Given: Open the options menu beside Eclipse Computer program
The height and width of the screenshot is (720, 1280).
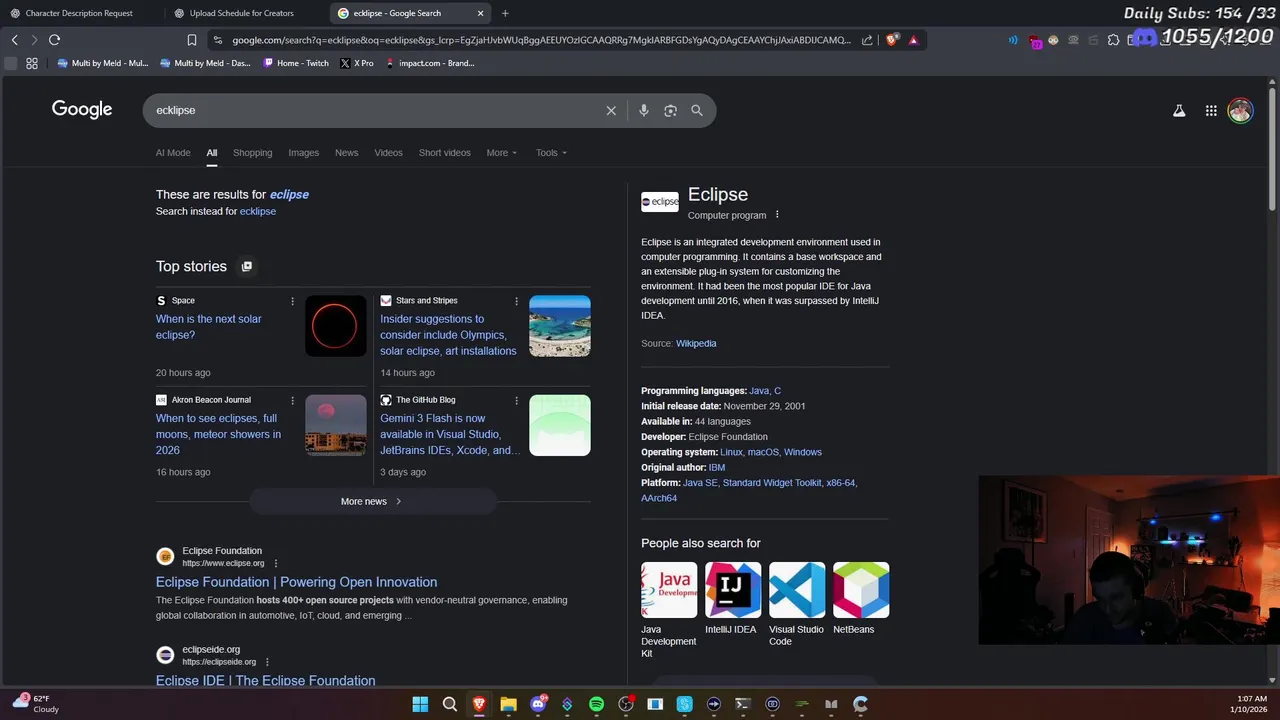Looking at the screenshot, I should 777,215.
